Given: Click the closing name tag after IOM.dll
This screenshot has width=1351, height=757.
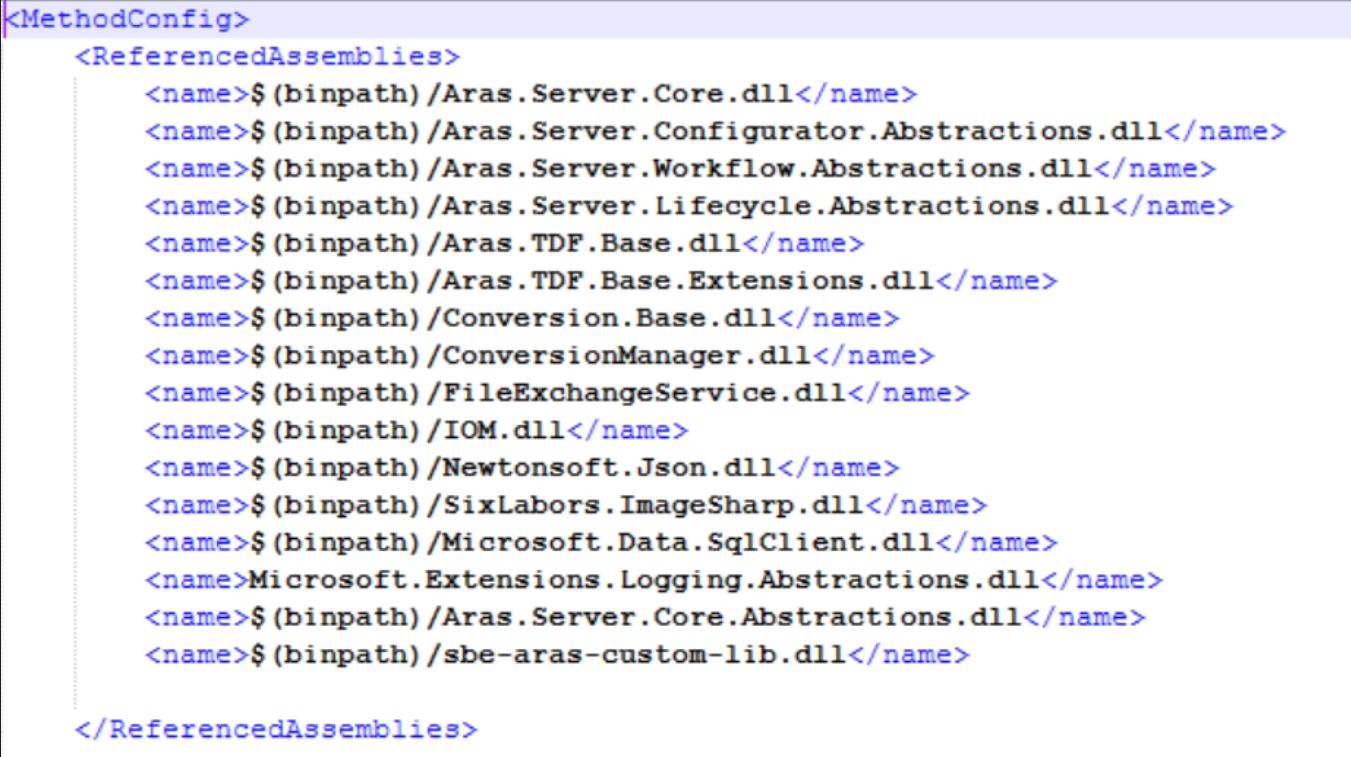Looking at the screenshot, I should coord(627,430).
